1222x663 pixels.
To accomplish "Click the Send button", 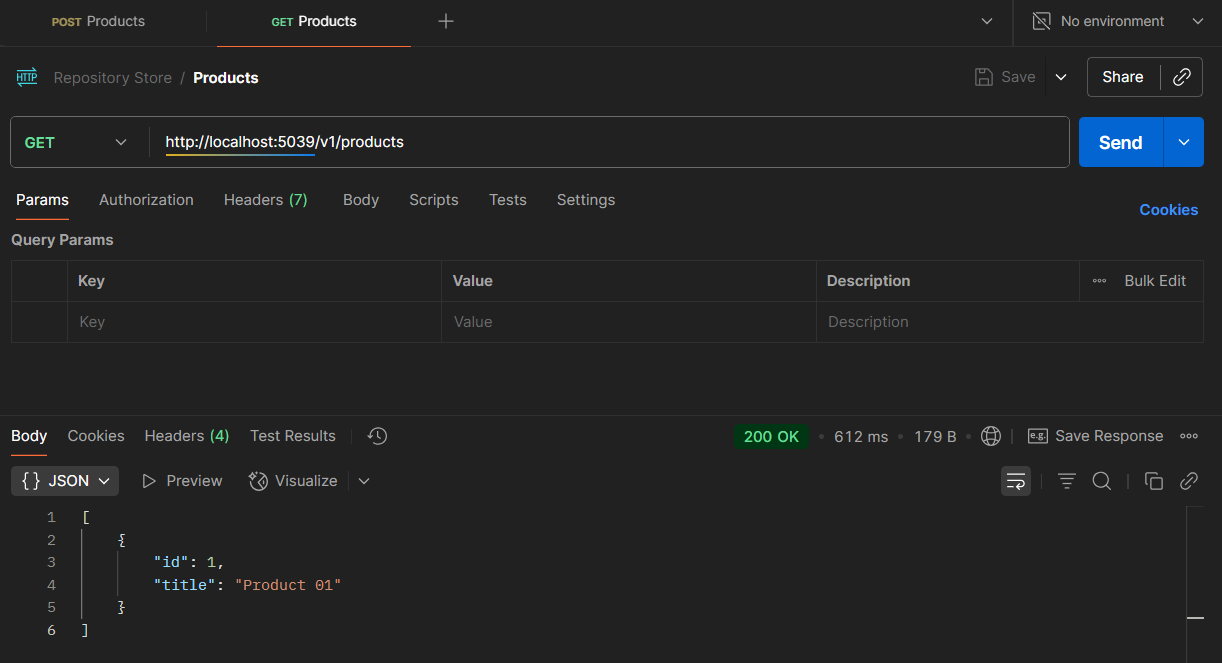I will [x=1120, y=142].
